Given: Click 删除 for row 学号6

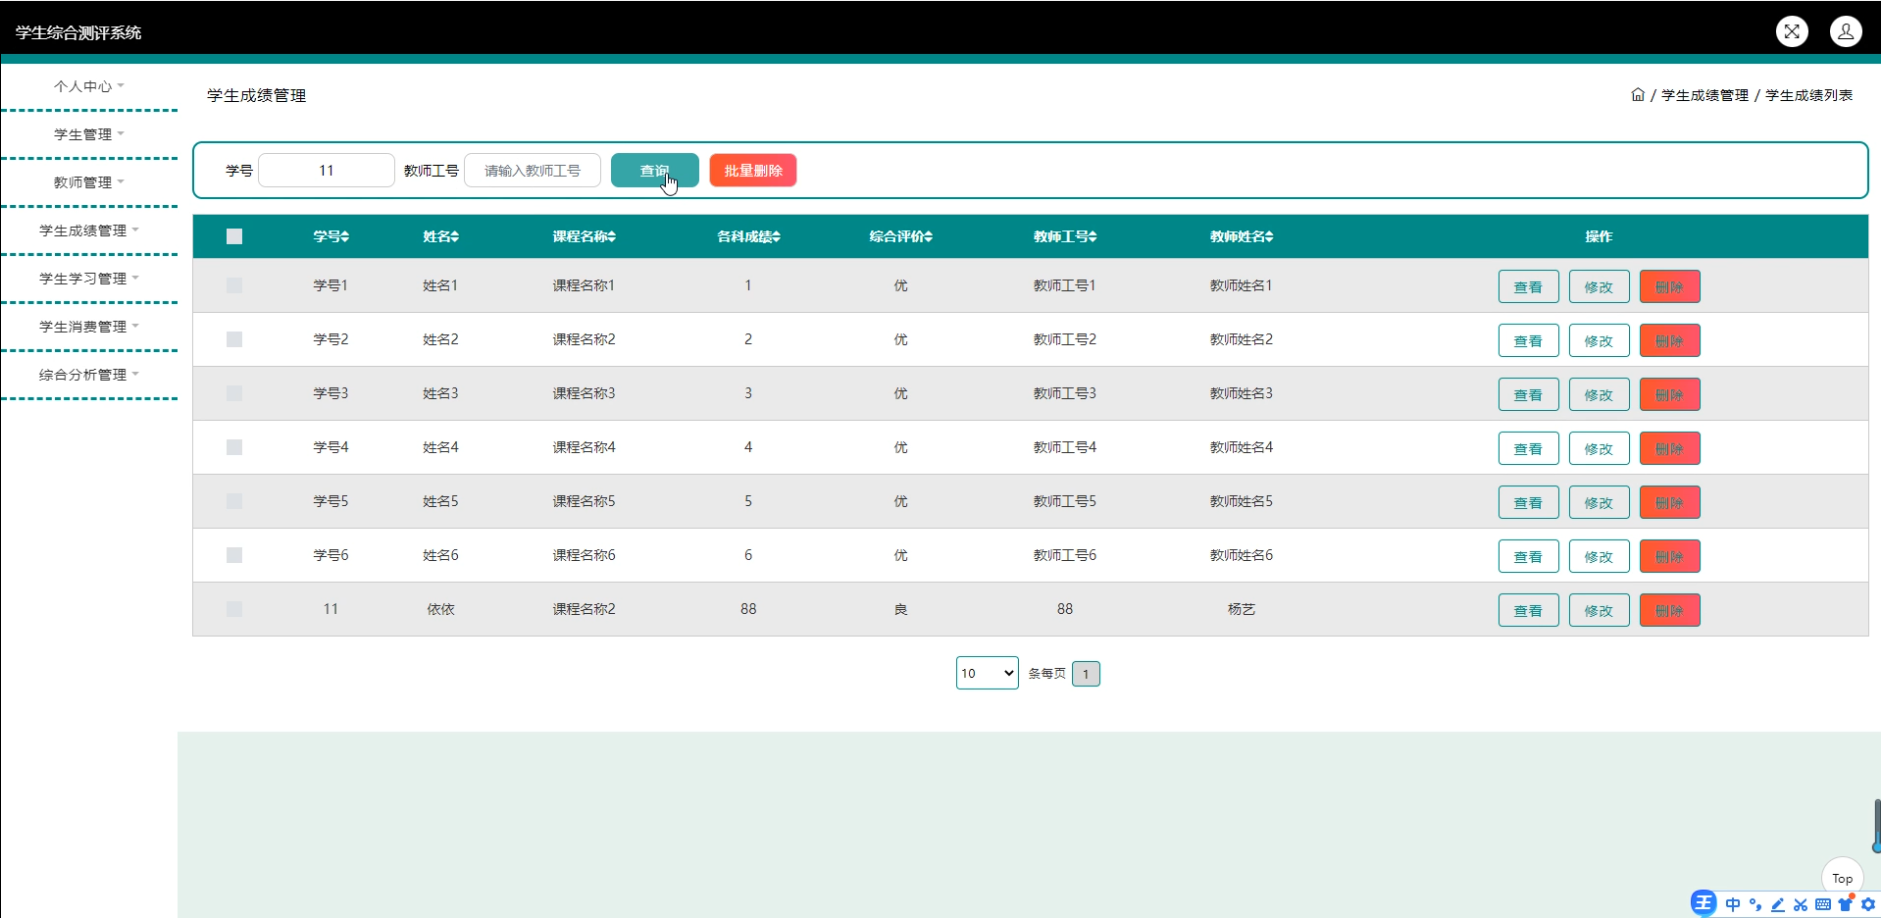Looking at the screenshot, I should click(x=1670, y=557).
